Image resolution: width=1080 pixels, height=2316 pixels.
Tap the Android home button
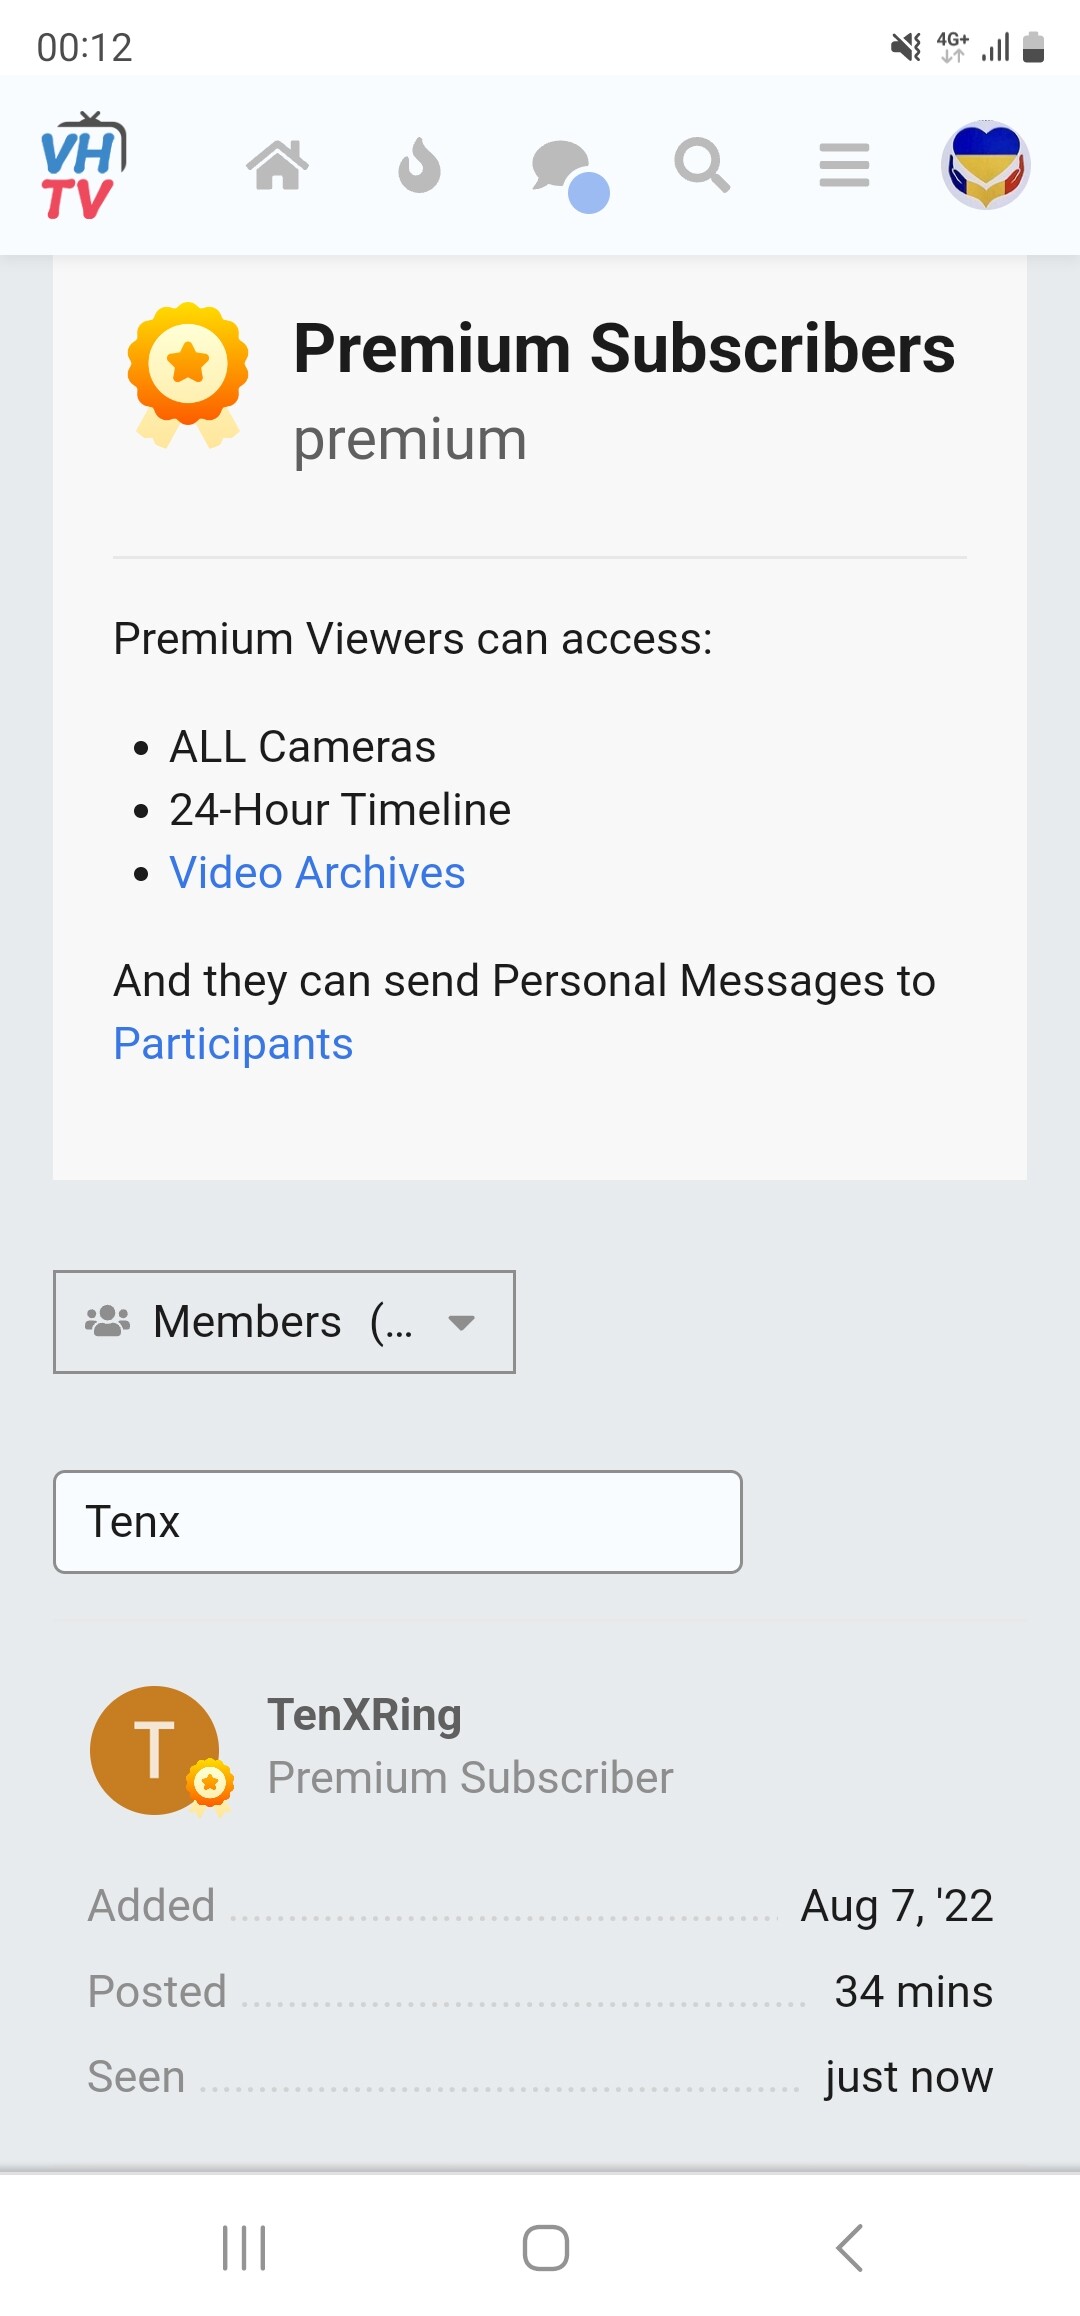tap(546, 2248)
